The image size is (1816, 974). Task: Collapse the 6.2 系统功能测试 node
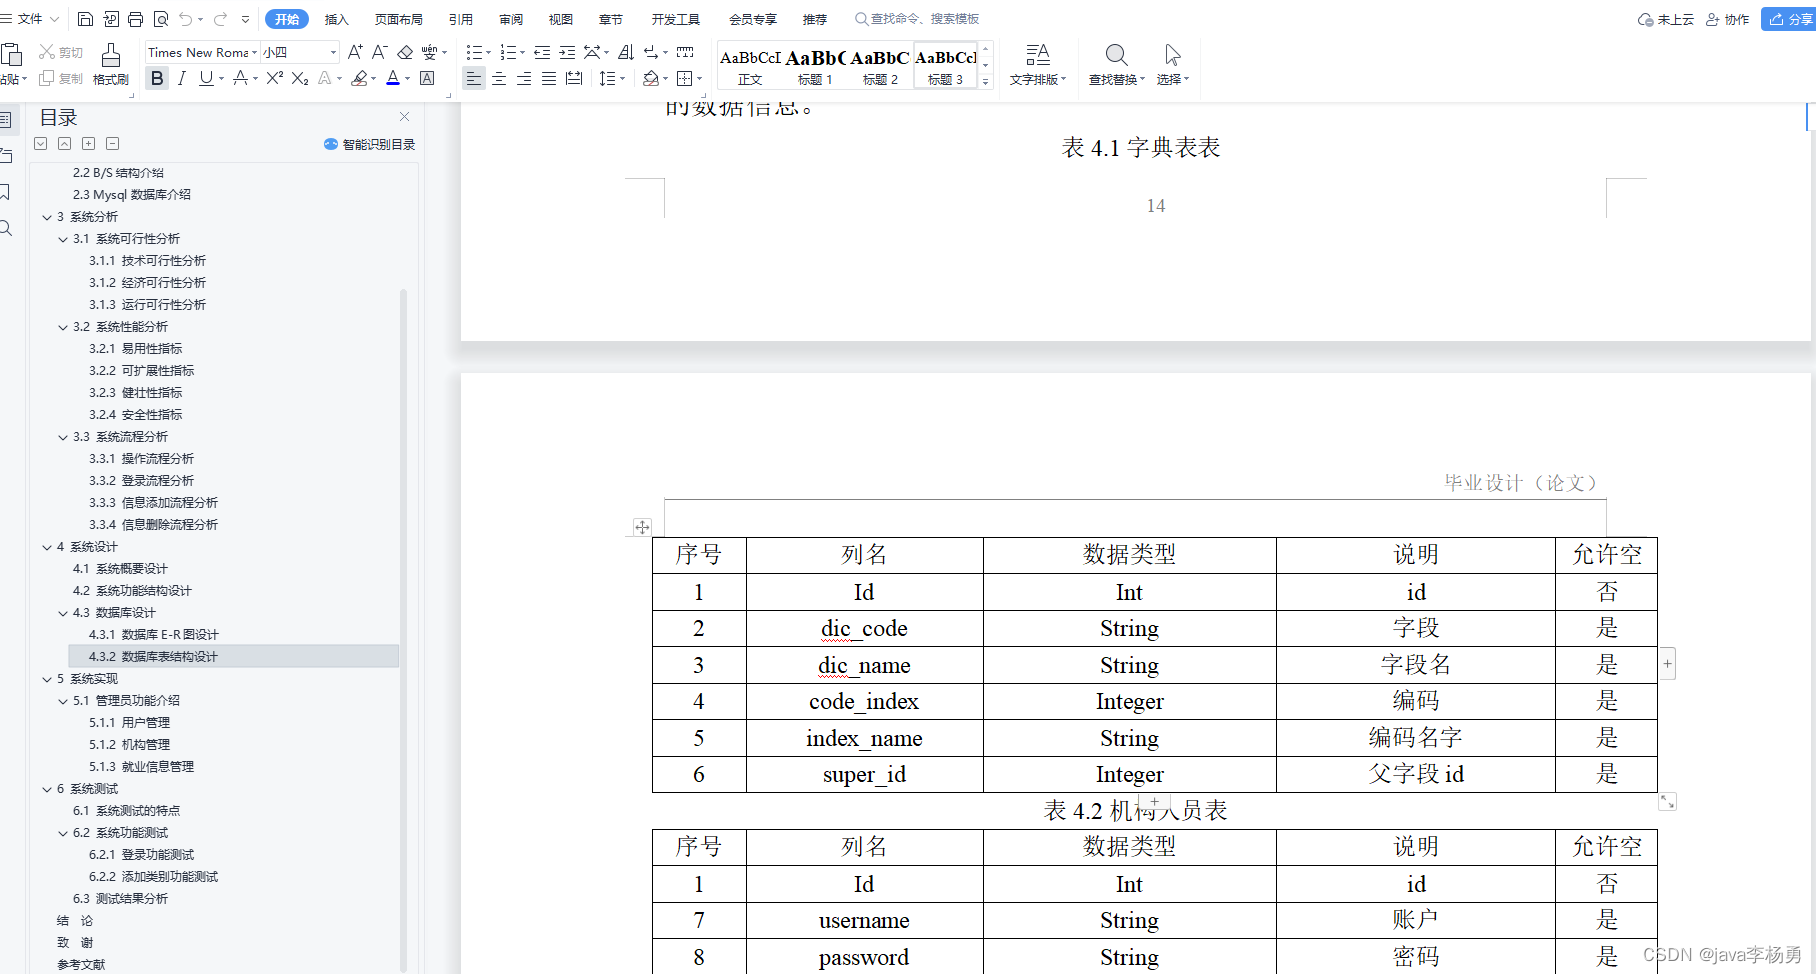pos(63,833)
